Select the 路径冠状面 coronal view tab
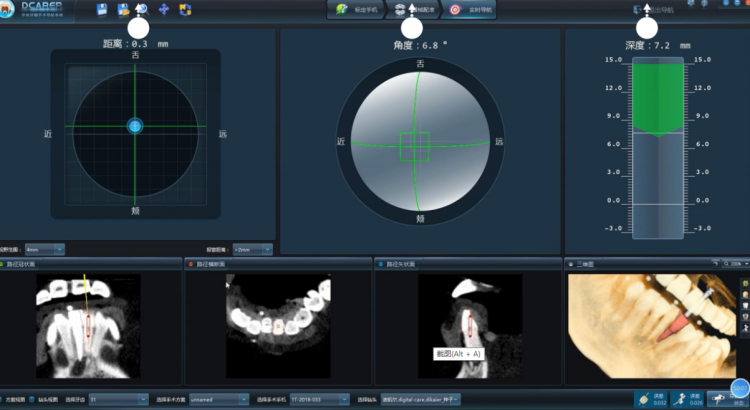The height and width of the screenshot is (410, 750). click(x=19, y=264)
